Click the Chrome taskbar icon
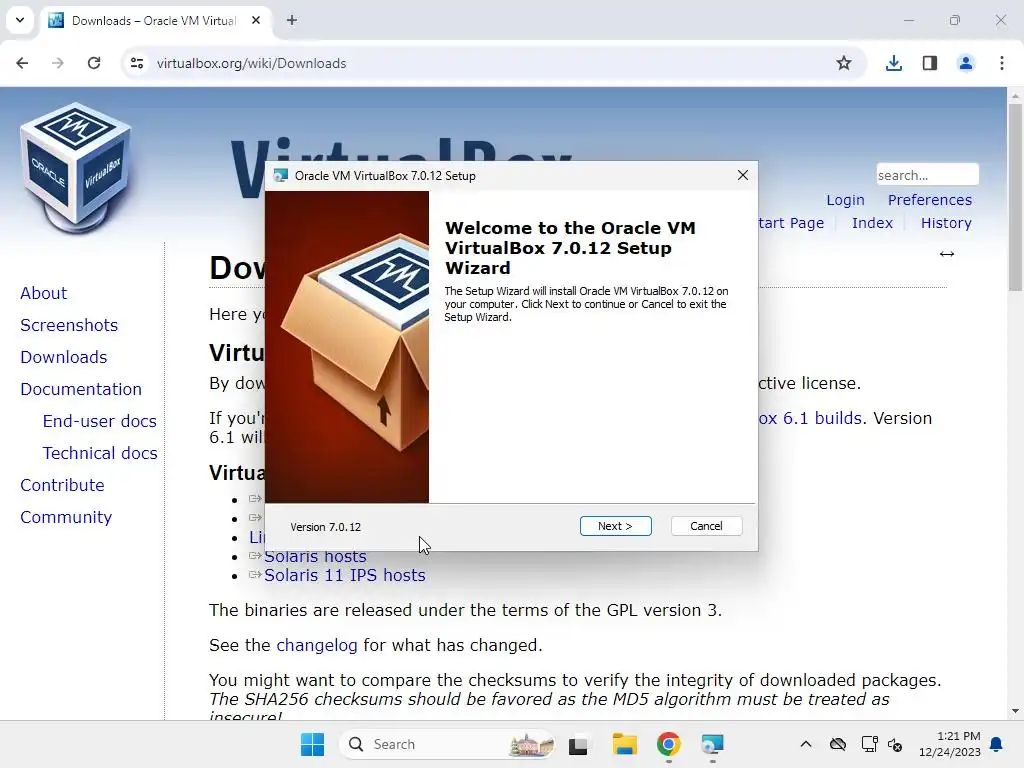The height and width of the screenshot is (768, 1024). click(668, 744)
